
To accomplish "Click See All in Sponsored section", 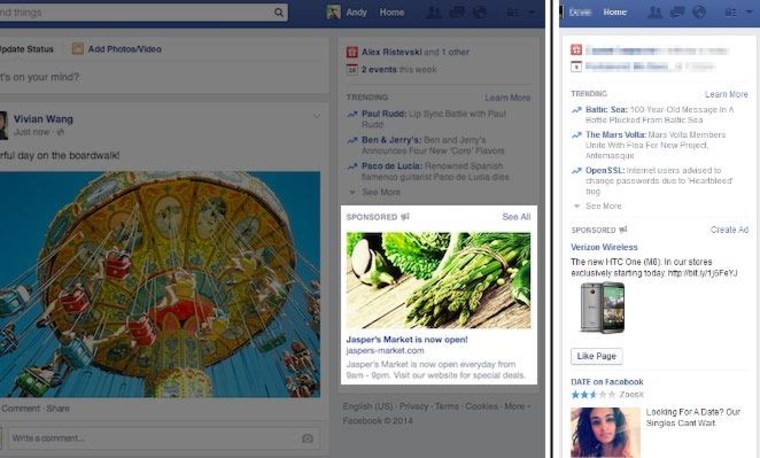I will (516, 217).
